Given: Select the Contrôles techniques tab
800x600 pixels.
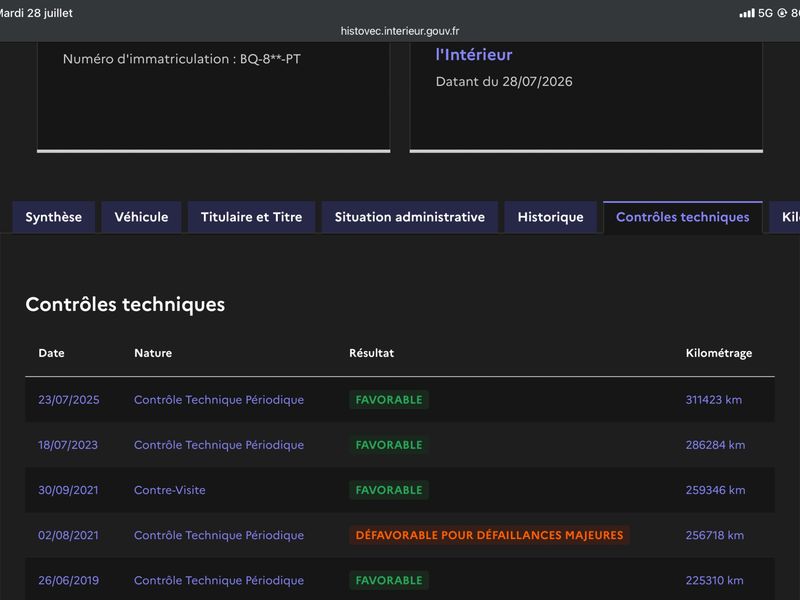Looking at the screenshot, I should (683, 217).
